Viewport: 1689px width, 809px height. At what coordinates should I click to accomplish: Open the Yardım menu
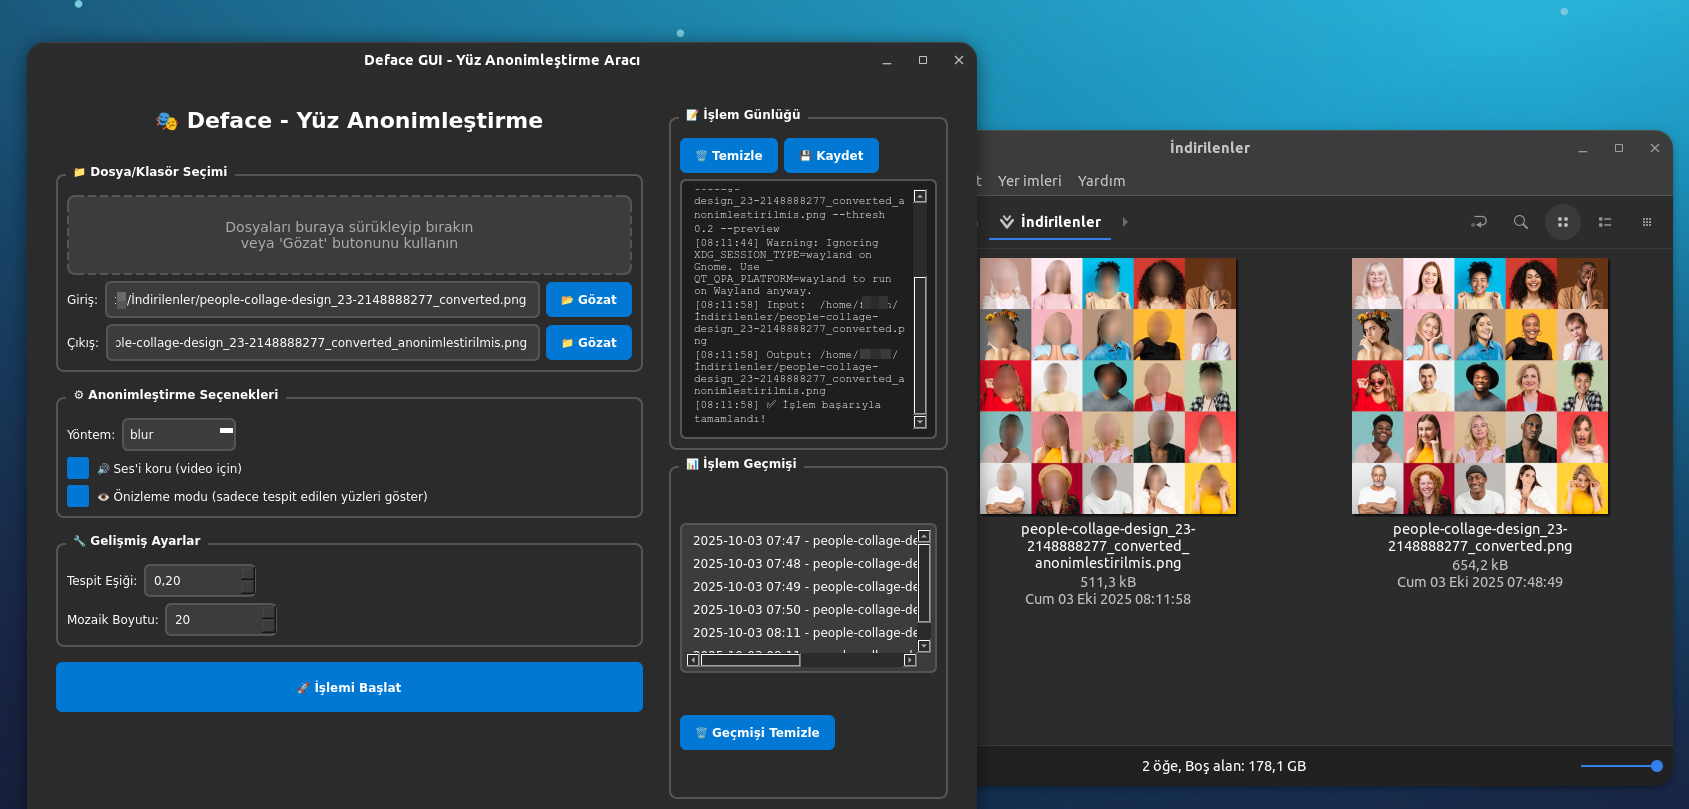point(1101,181)
